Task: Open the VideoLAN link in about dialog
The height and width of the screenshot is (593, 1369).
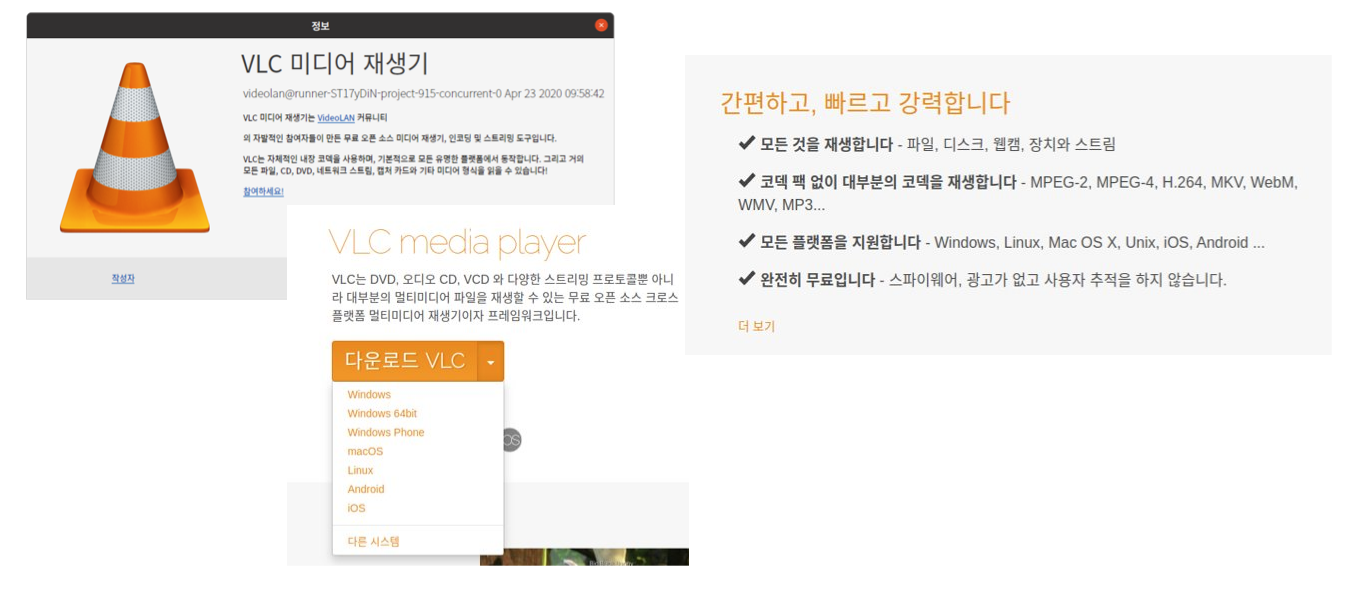Action: point(336,118)
